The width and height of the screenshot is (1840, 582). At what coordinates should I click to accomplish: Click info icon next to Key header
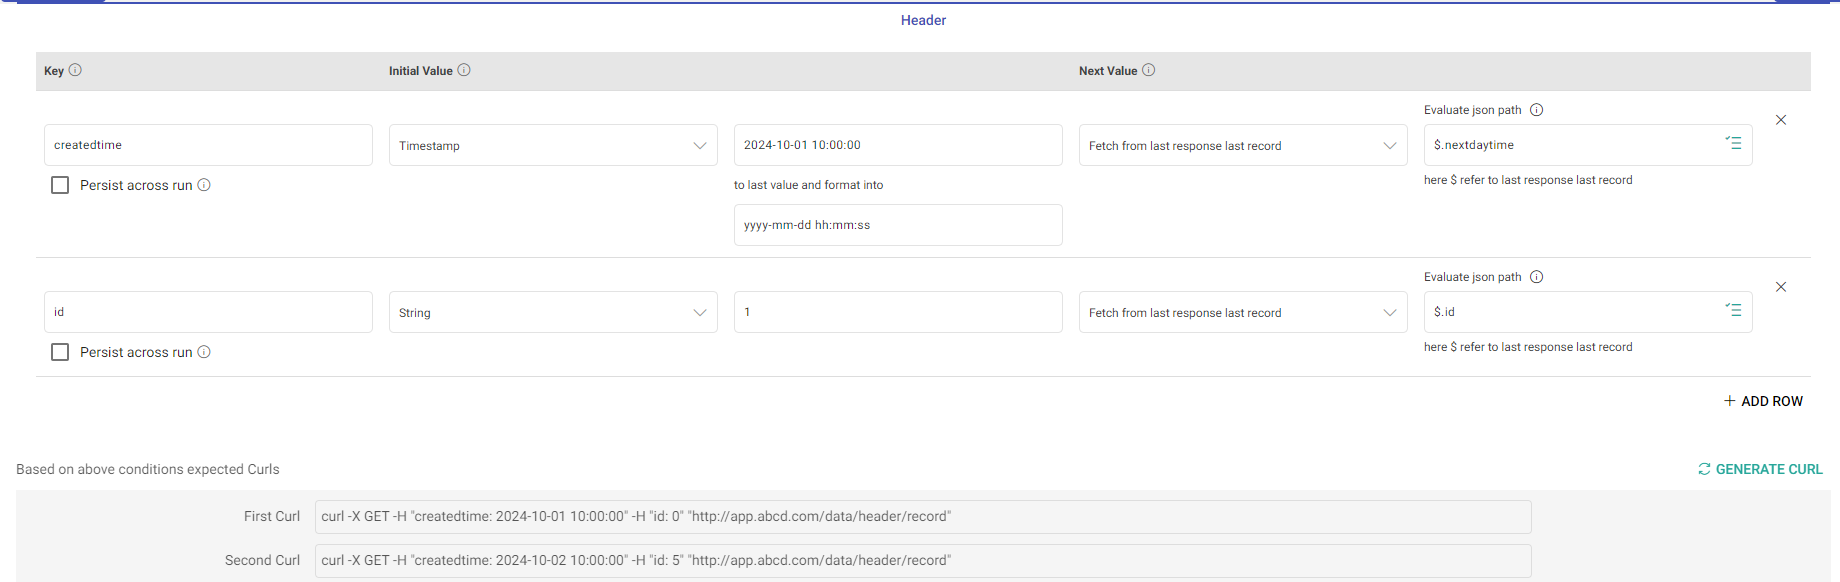(x=75, y=70)
